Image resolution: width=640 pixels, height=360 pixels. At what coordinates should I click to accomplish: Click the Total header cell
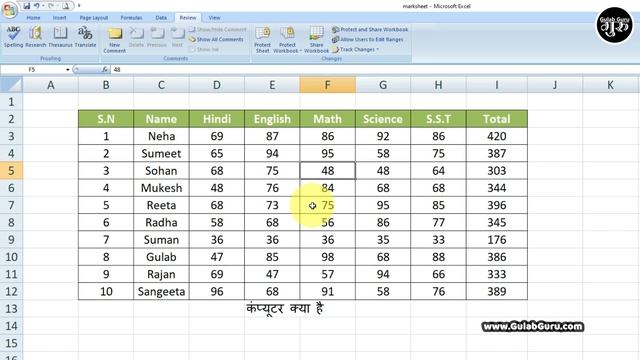[x=497, y=119]
